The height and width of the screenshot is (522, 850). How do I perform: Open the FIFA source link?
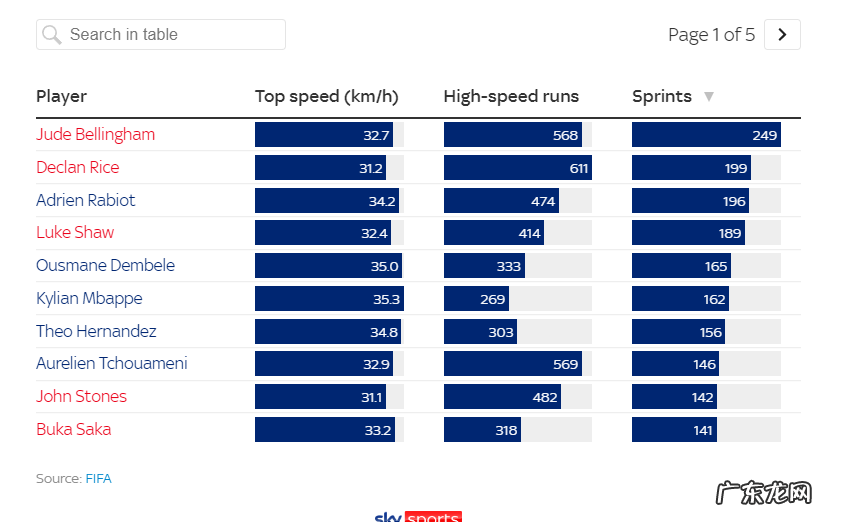point(99,479)
